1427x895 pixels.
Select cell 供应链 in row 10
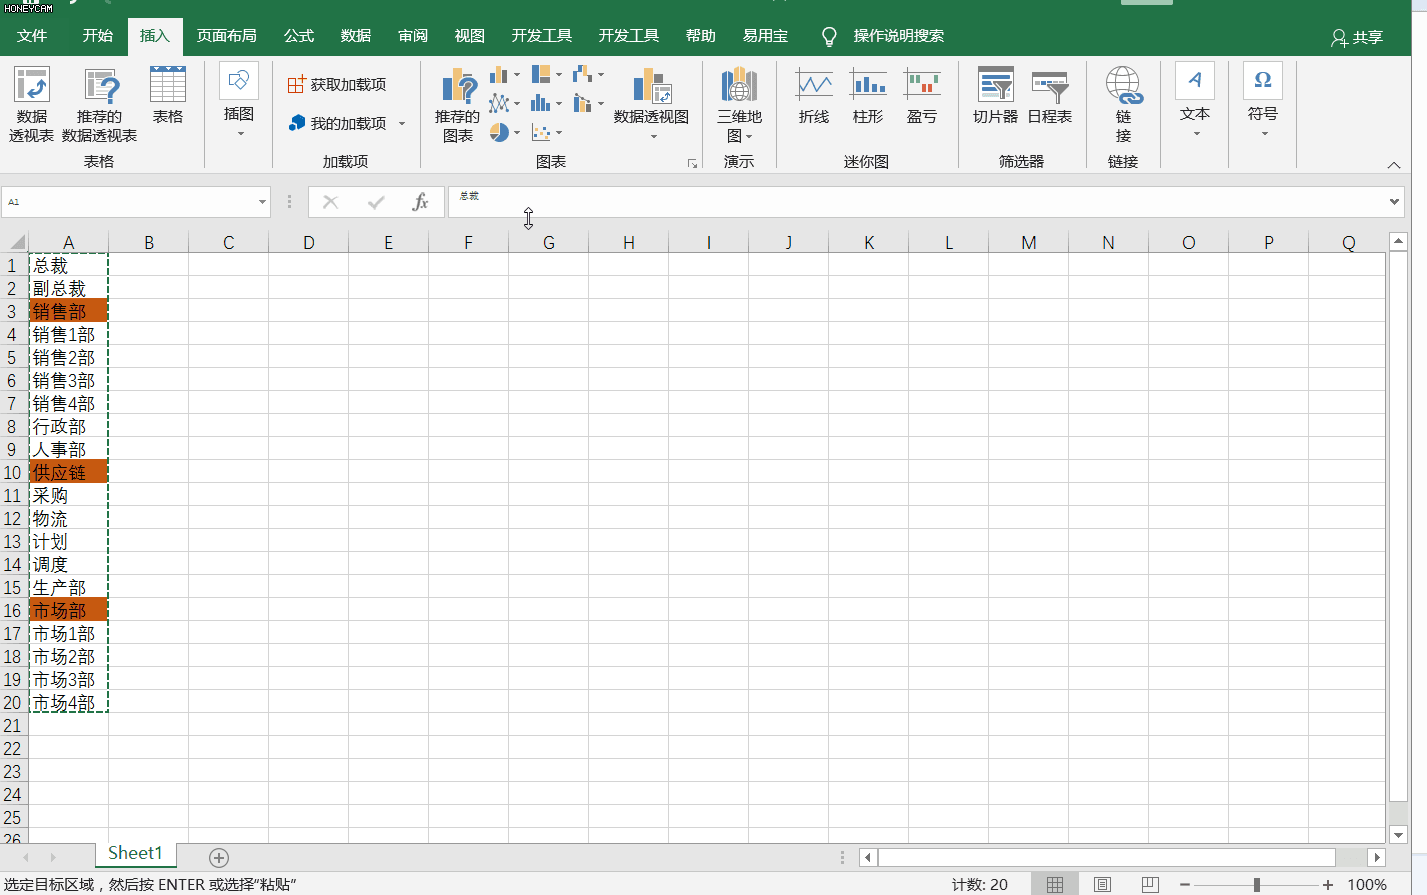click(x=68, y=472)
